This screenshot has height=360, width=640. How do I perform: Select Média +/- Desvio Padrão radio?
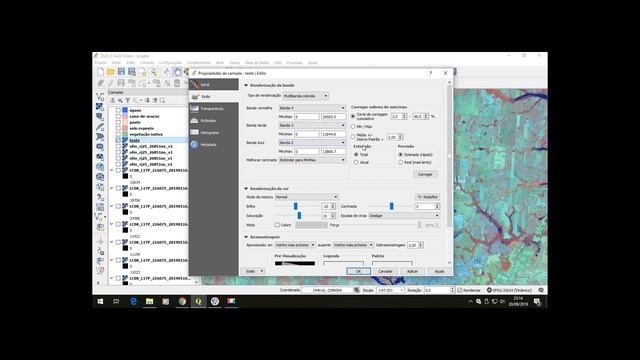[x=353, y=137]
